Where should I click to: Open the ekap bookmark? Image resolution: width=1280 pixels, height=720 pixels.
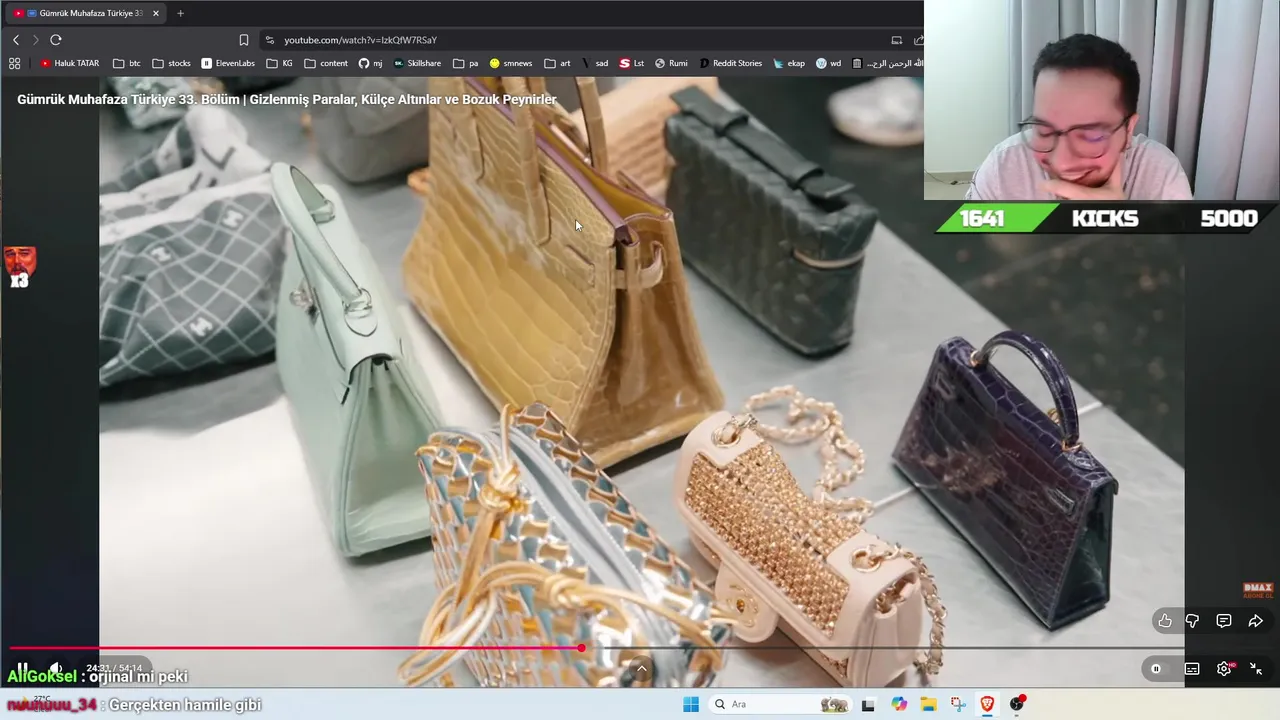789,63
